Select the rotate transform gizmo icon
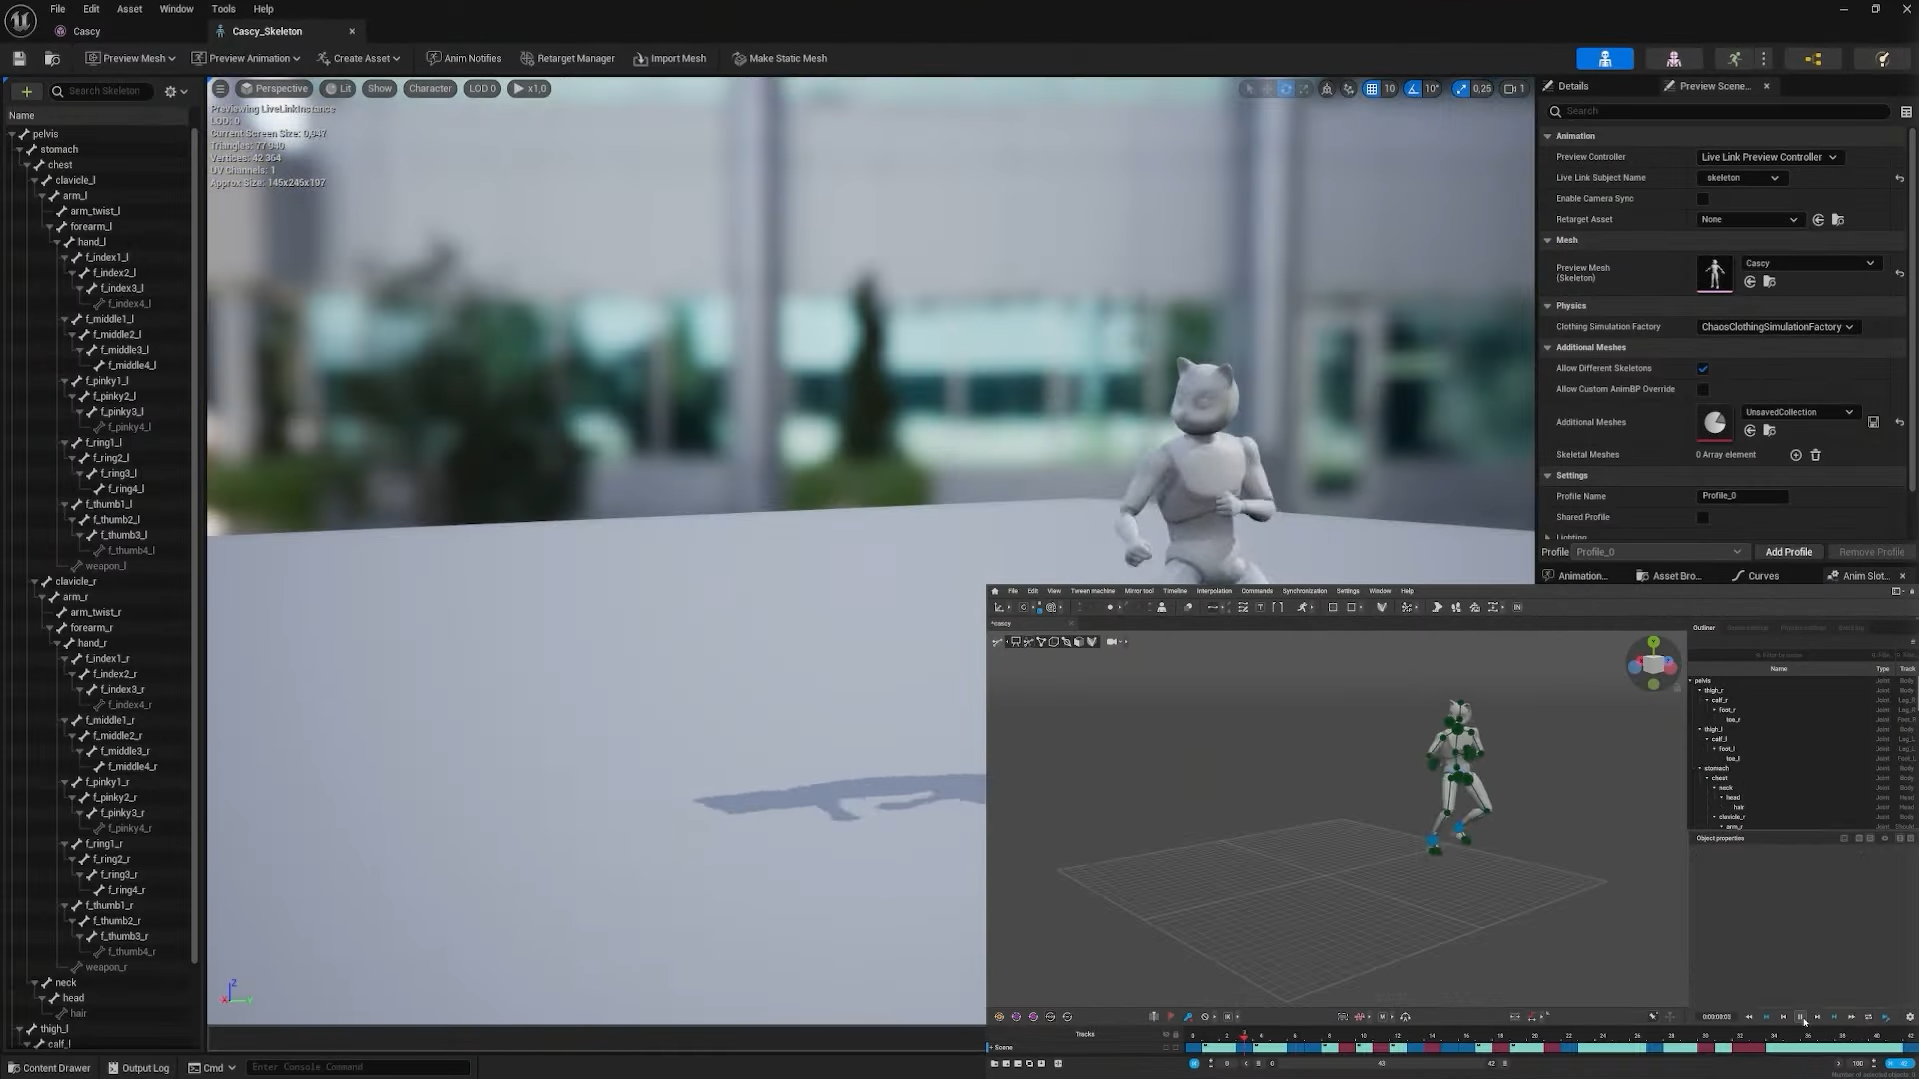Viewport: 1919px width, 1079px height. click(1286, 89)
